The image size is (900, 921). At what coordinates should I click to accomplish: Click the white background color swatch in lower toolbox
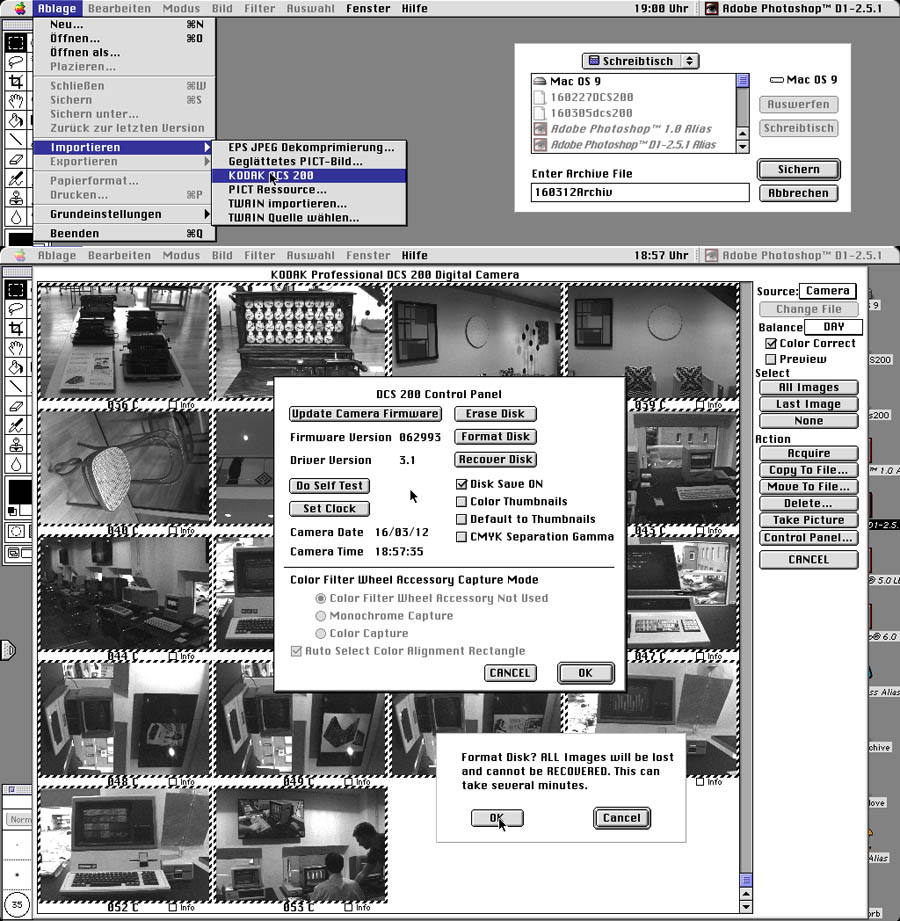(25, 511)
